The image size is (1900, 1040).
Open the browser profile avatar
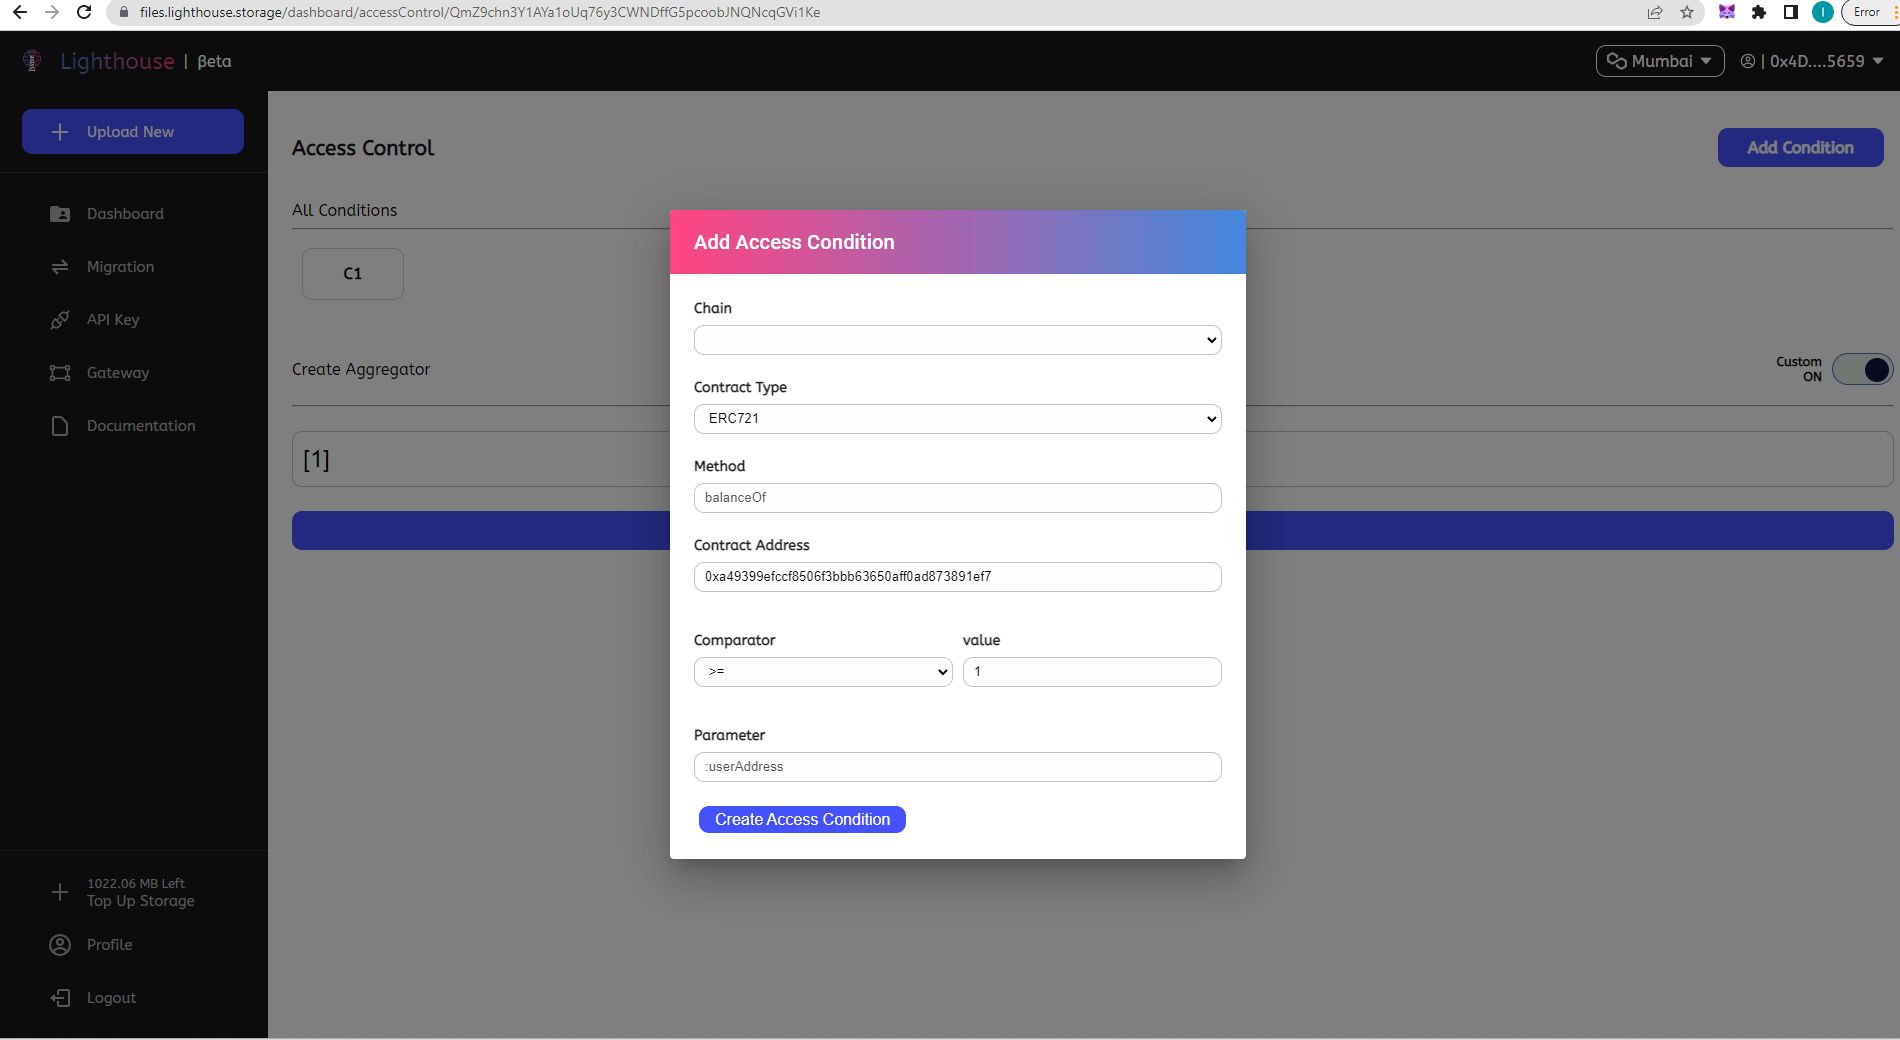tap(1823, 12)
